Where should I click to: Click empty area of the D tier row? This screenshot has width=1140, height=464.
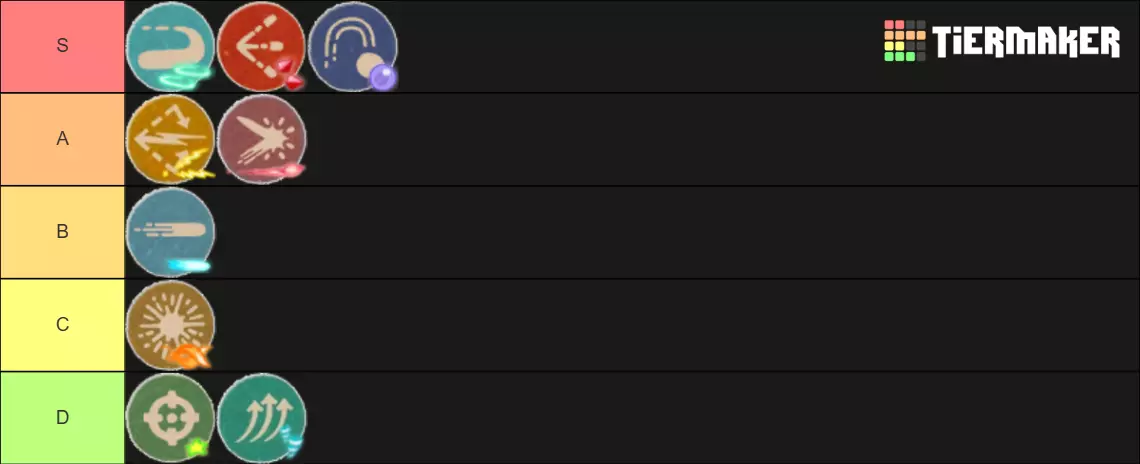pyautogui.click(x=700, y=418)
